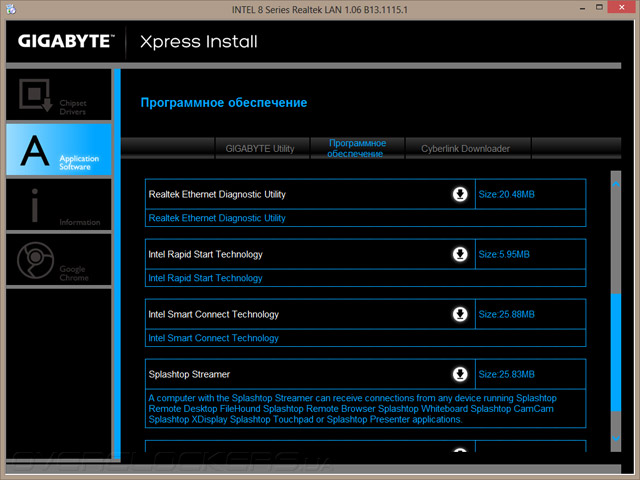Click the Size:25.88MB value

507,314
